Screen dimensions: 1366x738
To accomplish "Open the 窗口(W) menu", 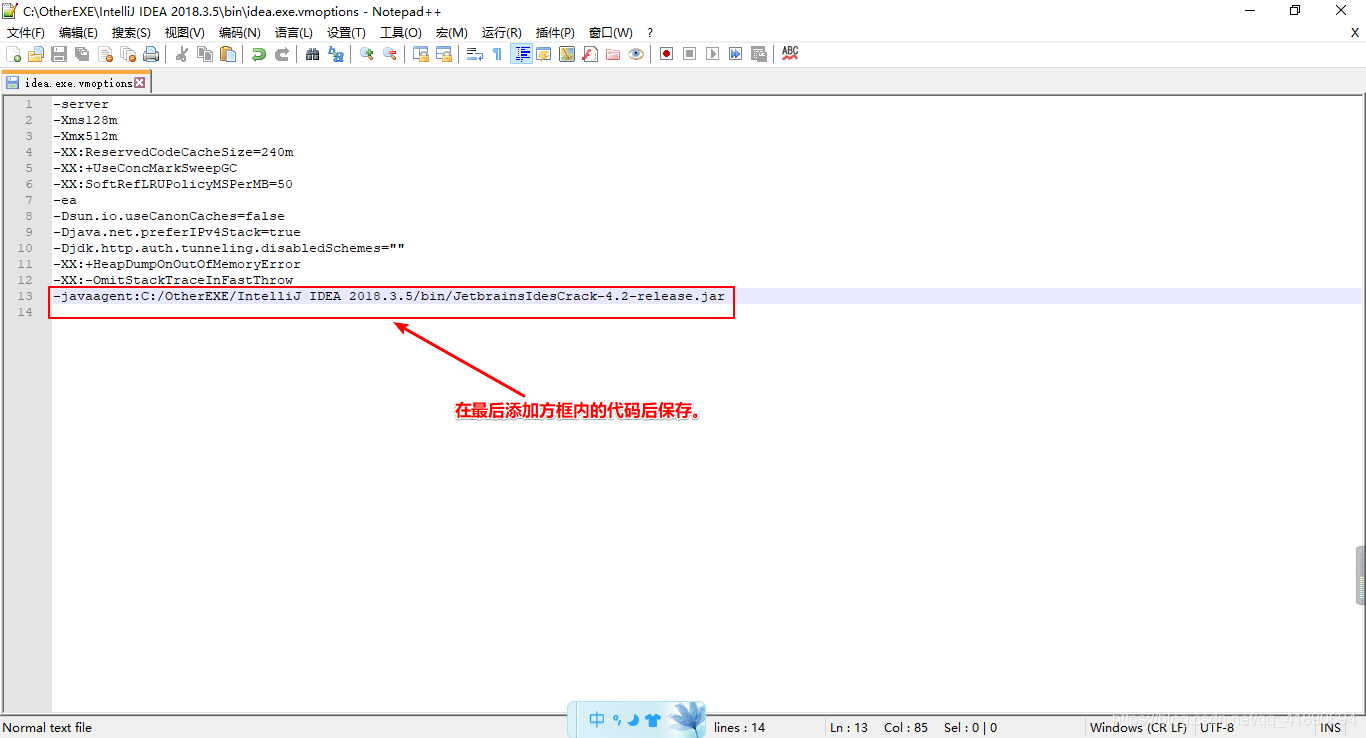I will [610, 33].
